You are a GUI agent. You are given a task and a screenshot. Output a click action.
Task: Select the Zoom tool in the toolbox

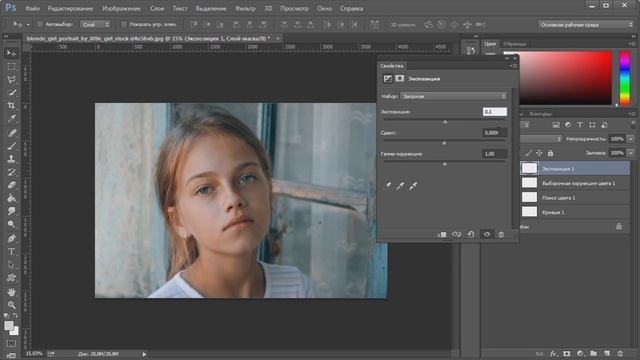[x=11, y=305]
